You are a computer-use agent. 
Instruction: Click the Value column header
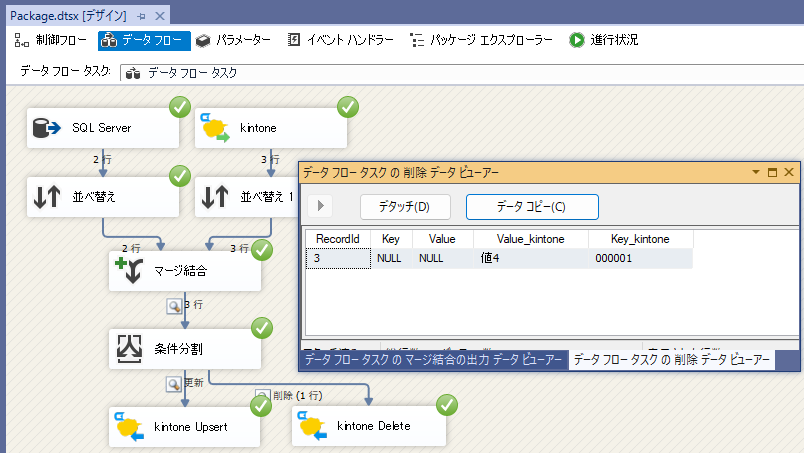pyautogui.click(x=443, y=239)
